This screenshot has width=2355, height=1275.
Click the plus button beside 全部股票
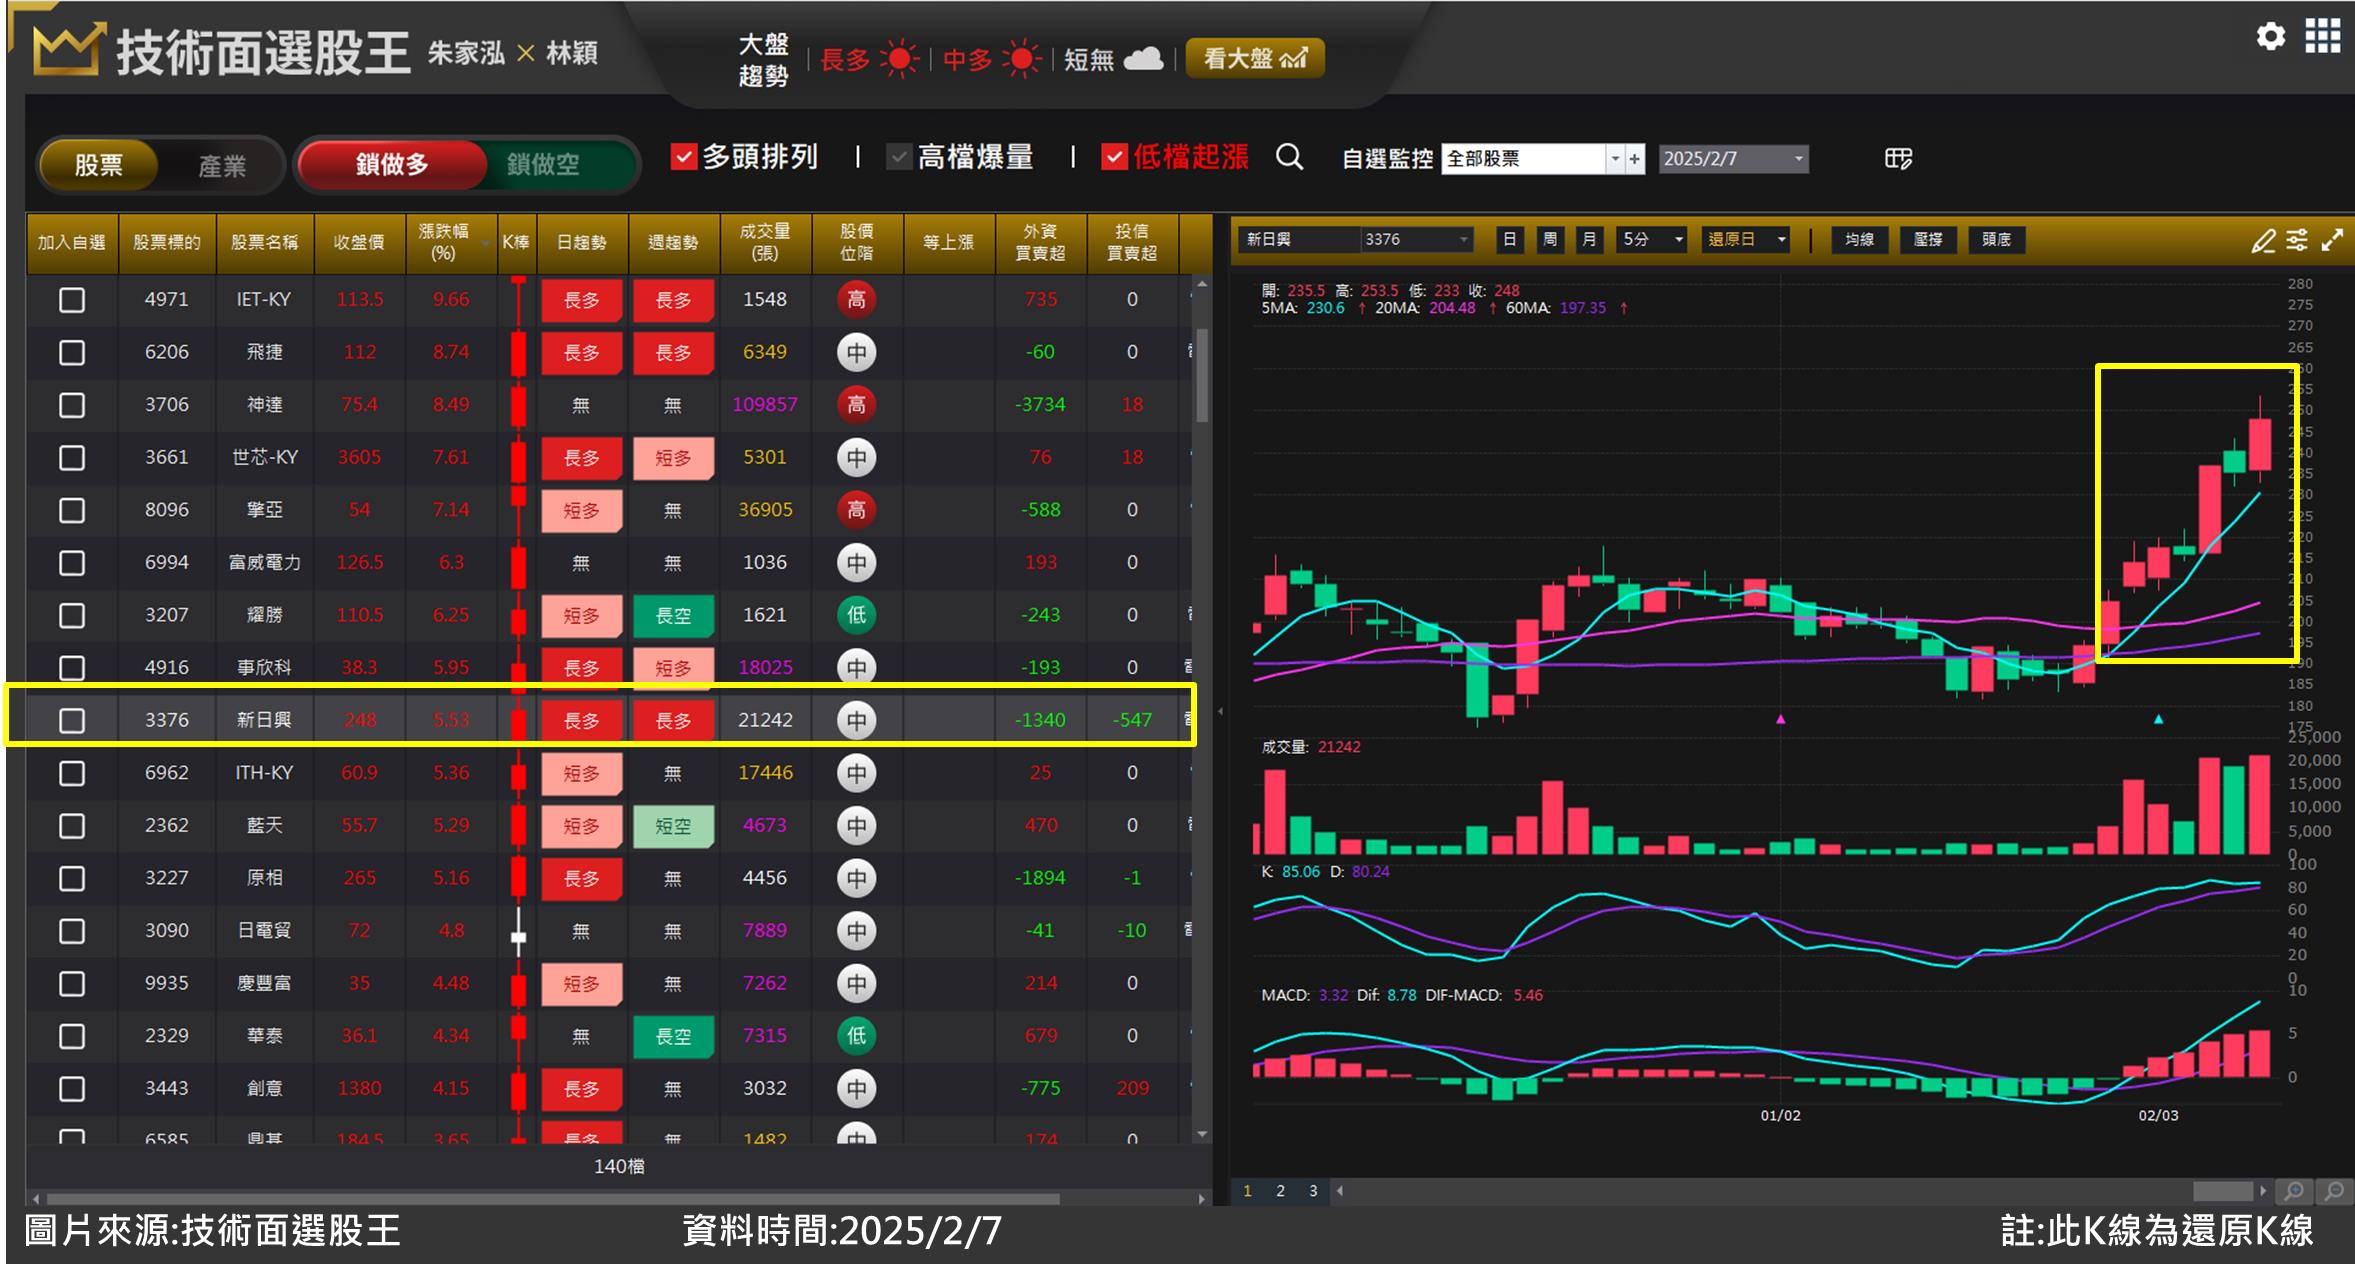(1635, 159)
